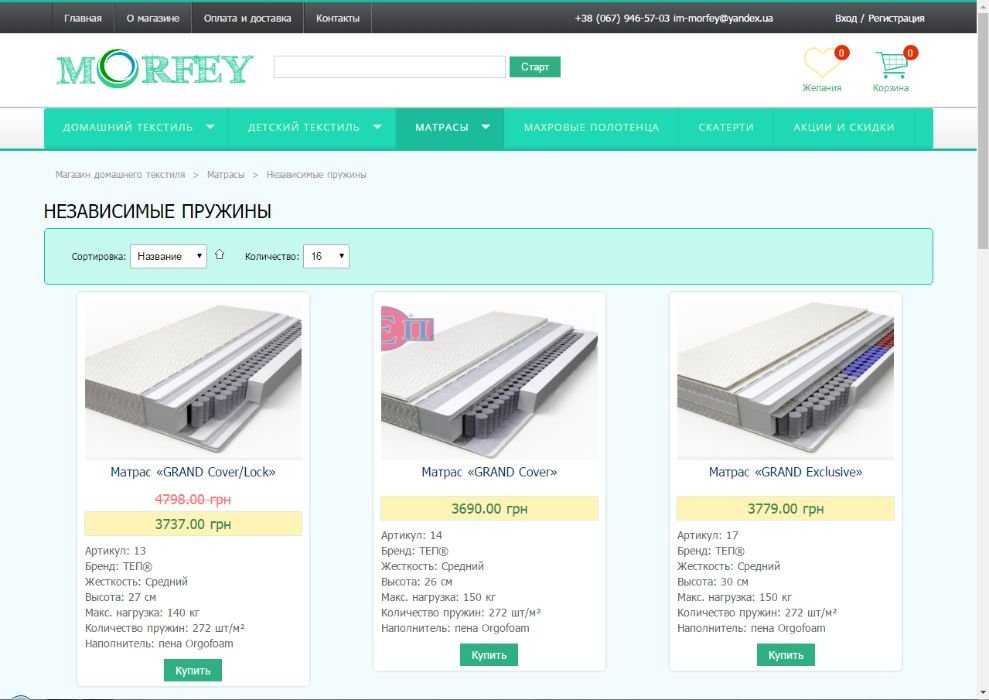Click Вход / Регистрация link
The image size is (989, 700).
click(879, 18)
